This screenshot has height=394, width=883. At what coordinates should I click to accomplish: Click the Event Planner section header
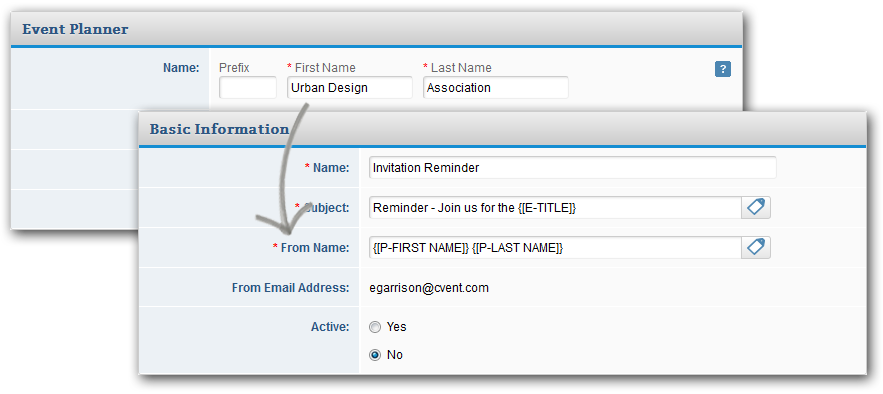pos(75,29)
